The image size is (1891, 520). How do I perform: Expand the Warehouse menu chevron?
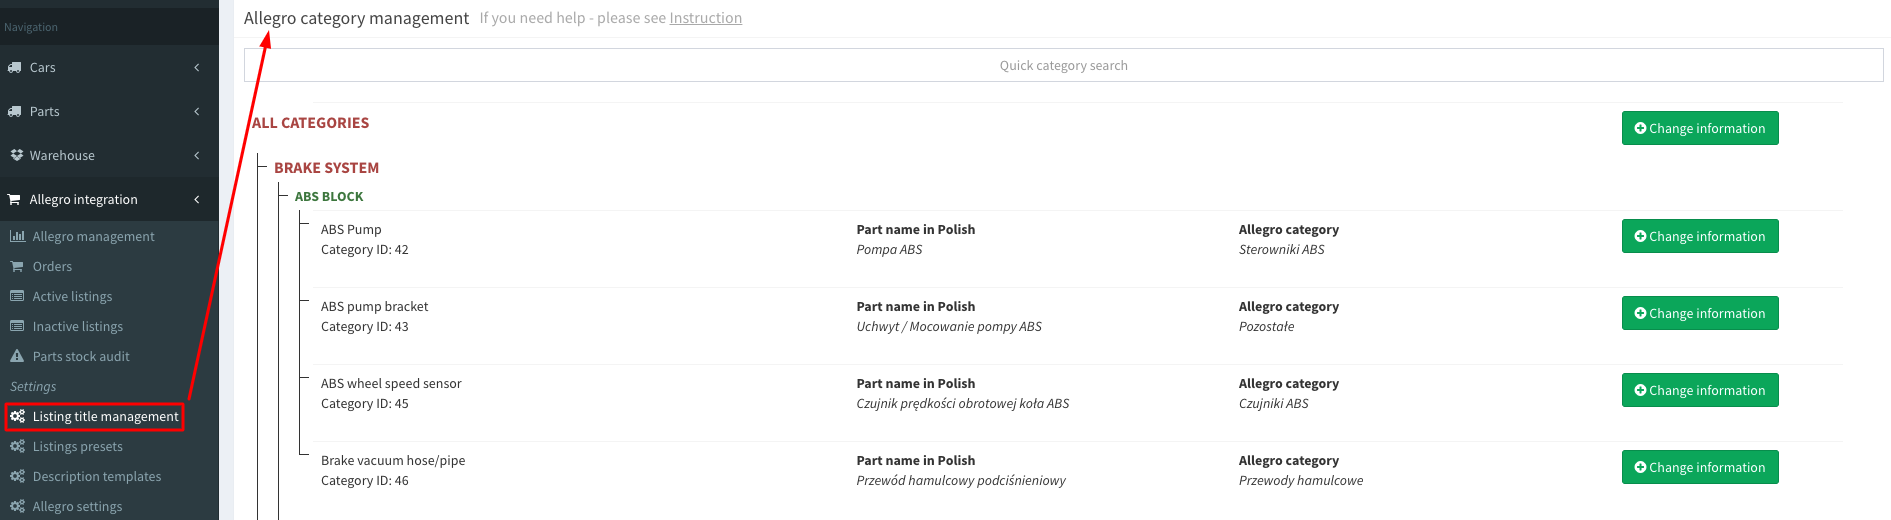tap(197, 156)
